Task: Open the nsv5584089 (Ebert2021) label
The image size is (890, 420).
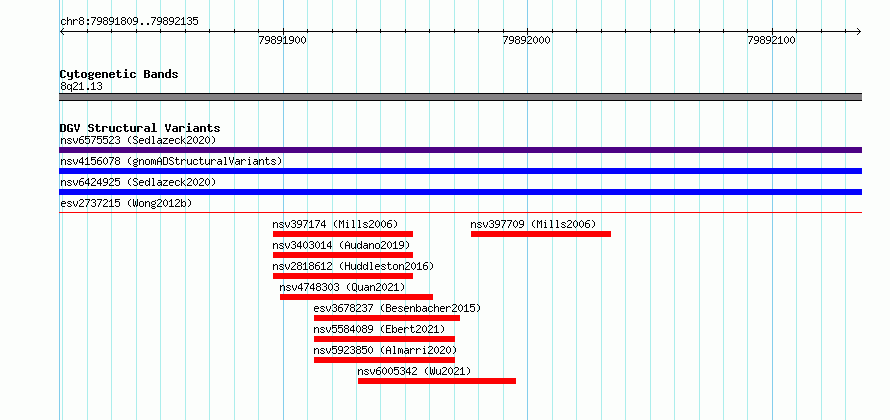Action: 379,329
